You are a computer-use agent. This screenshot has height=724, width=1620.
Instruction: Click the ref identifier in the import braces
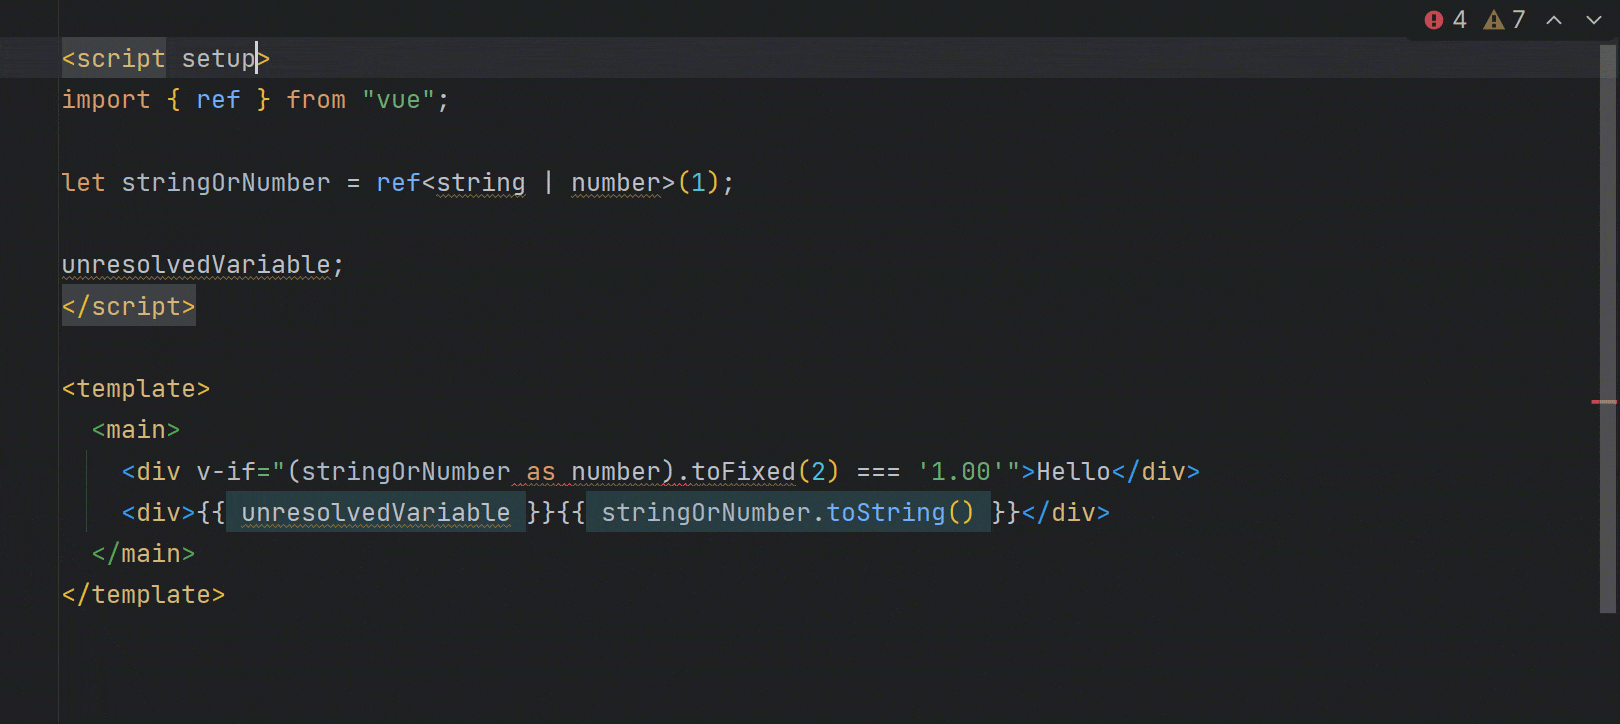coord(218,100)
